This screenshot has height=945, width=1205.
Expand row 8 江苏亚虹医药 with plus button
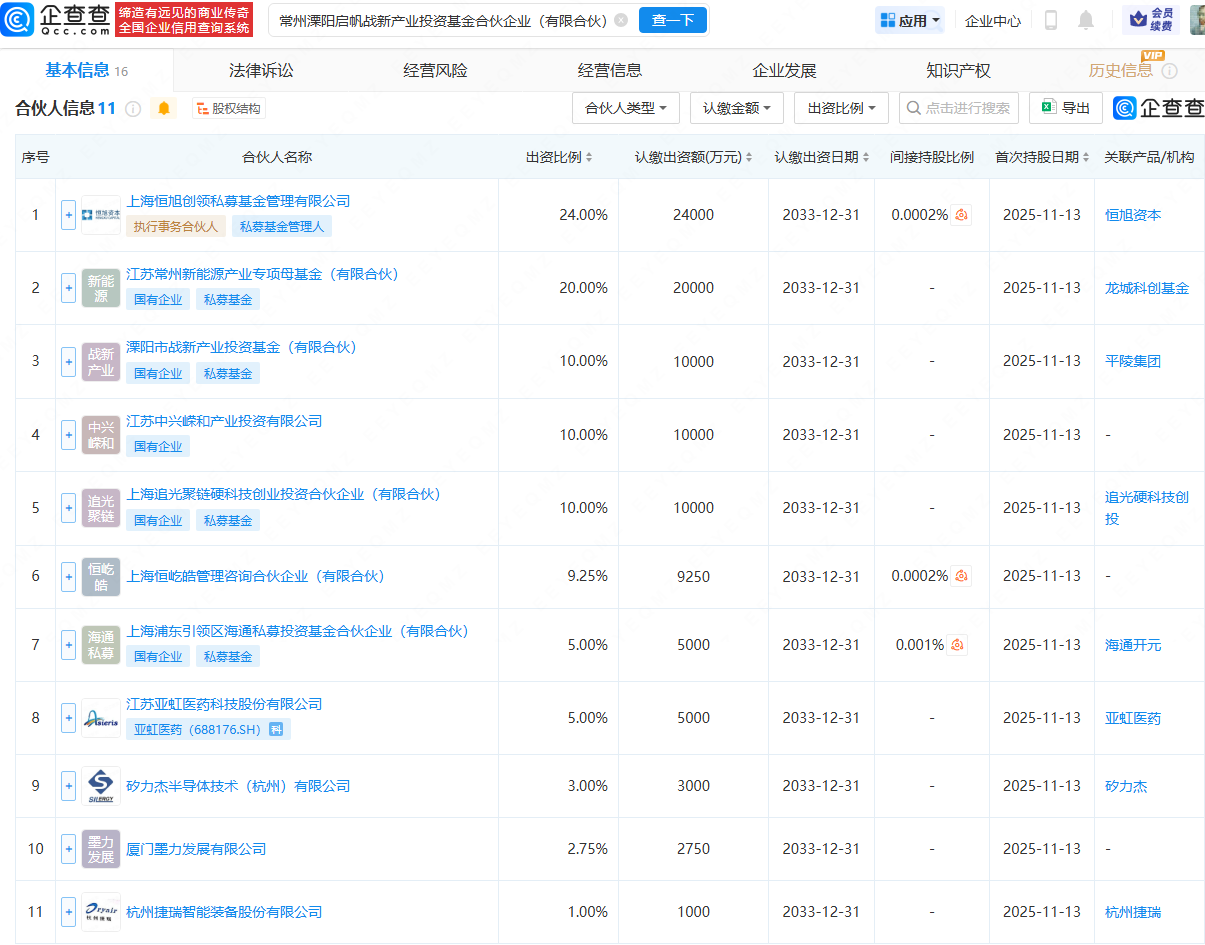68,717
